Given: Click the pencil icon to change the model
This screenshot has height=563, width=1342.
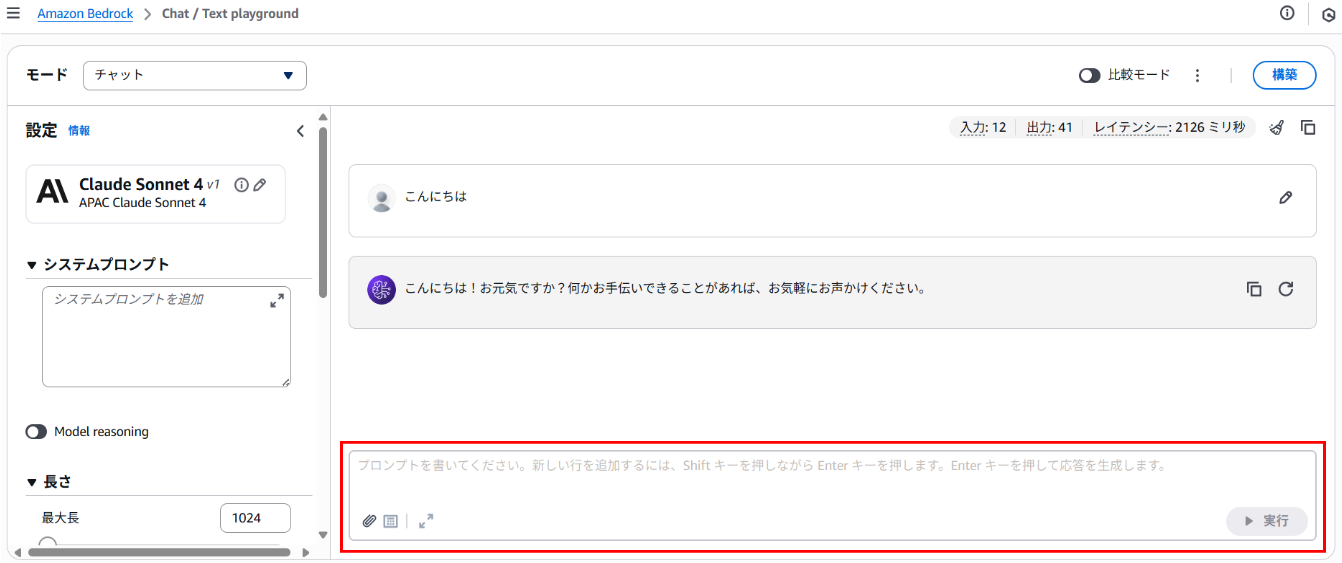Looking at the screenshot, I should 260,185.
